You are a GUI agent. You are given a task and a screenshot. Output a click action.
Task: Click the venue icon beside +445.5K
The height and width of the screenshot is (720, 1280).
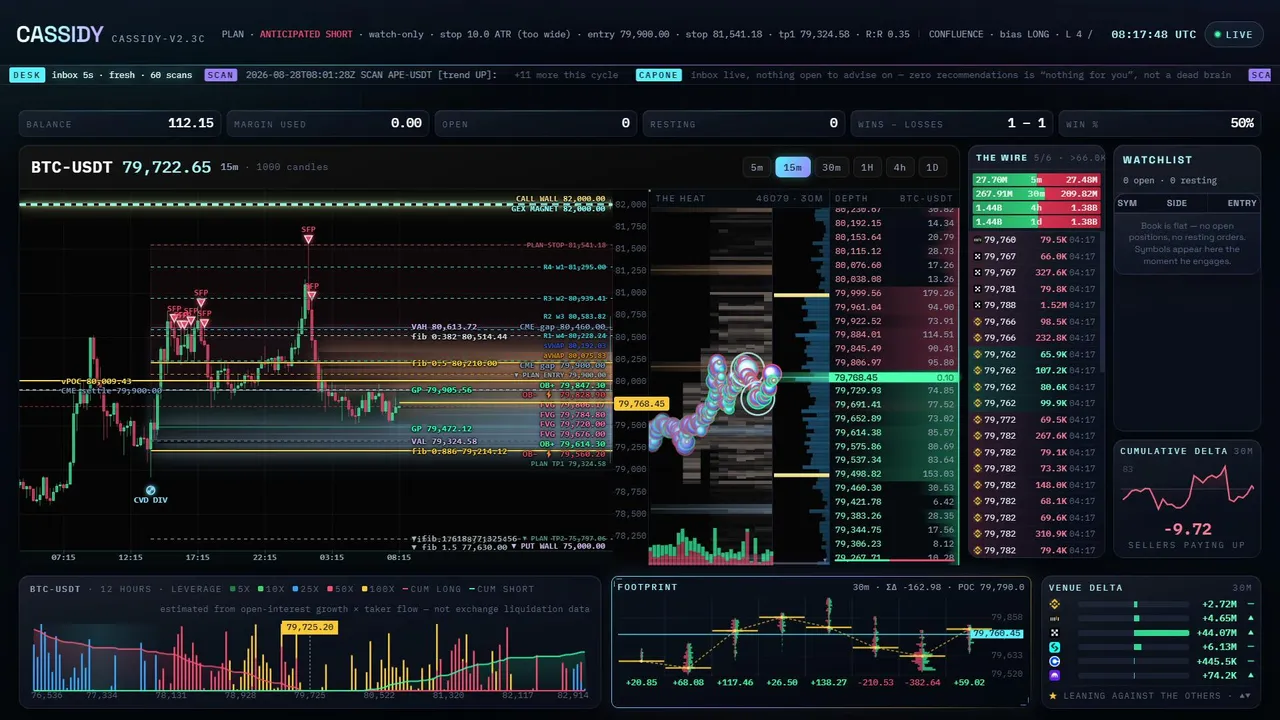[1054, 661]
